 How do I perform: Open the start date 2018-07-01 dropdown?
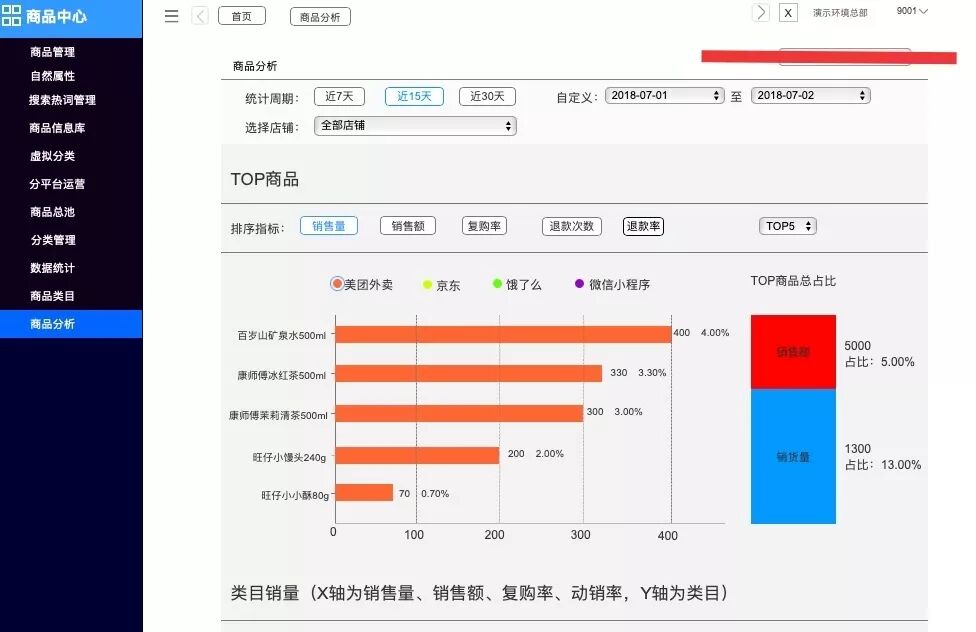click(x=664, y=95)
